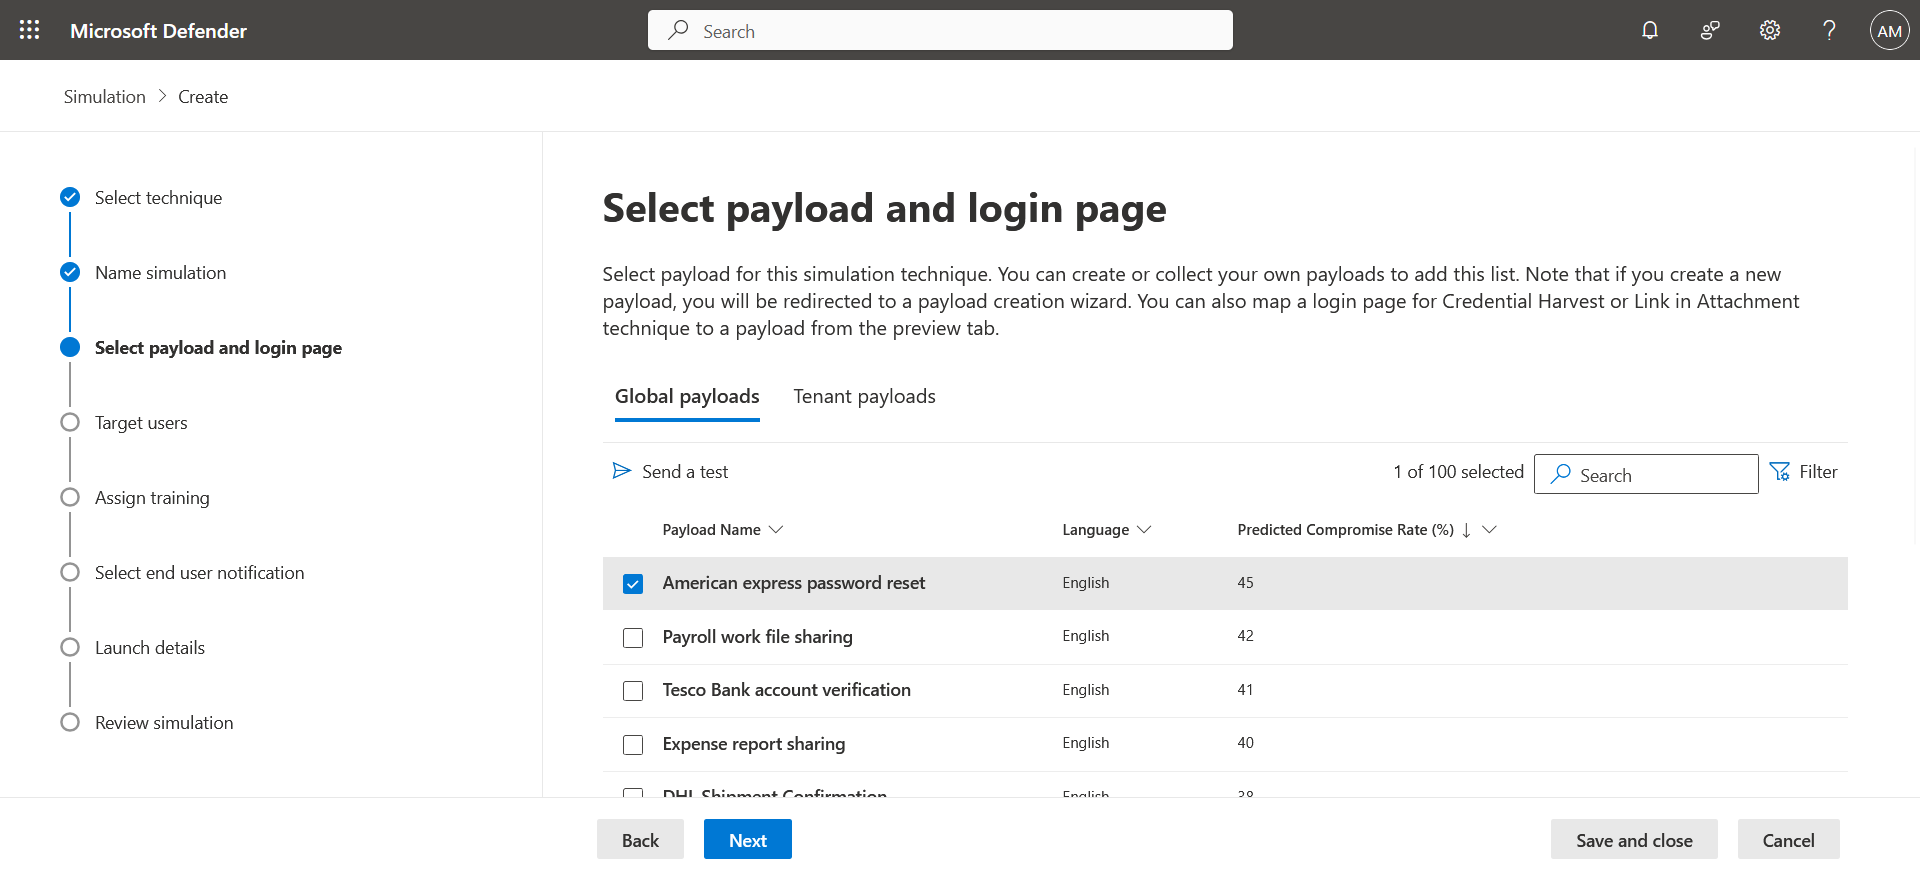The width and height of the screenshot is (1920, 879).
Task: Go to the Select technique step
Action: coord(158,198)
